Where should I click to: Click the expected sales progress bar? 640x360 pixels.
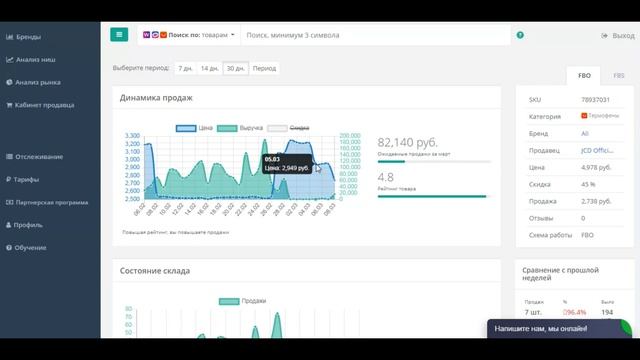point(434,162)
